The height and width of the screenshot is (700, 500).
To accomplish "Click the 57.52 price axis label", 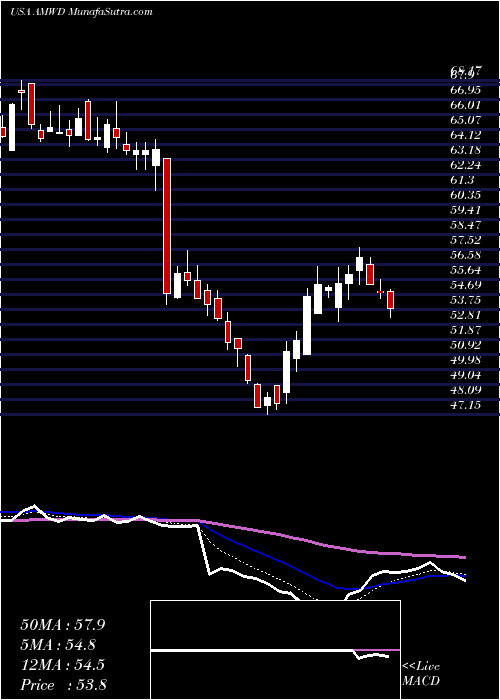I will coord(466,241).
